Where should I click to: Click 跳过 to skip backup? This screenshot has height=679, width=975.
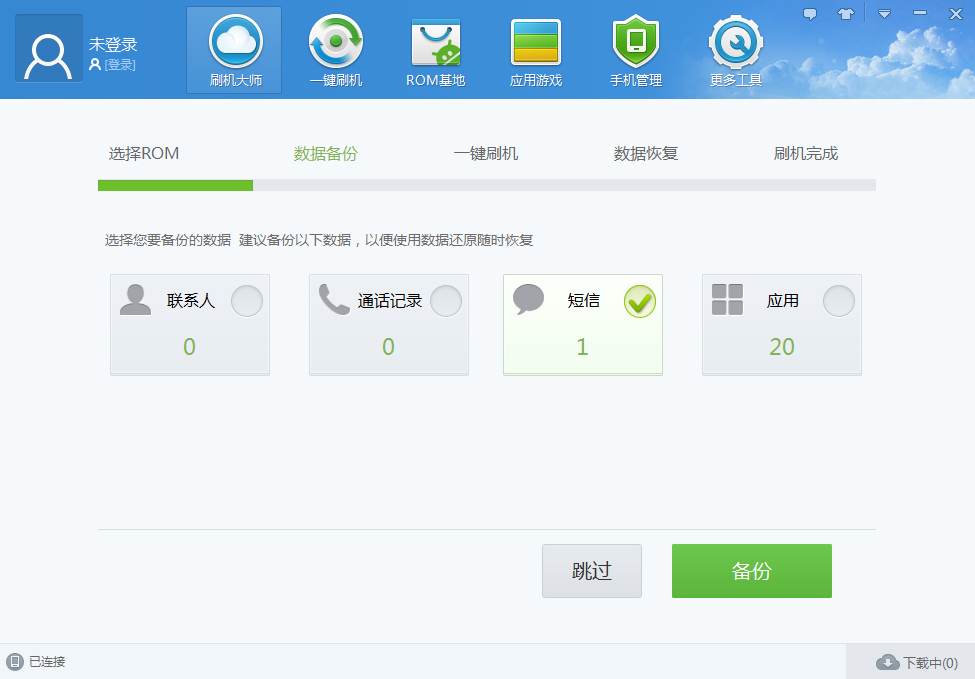591,571
